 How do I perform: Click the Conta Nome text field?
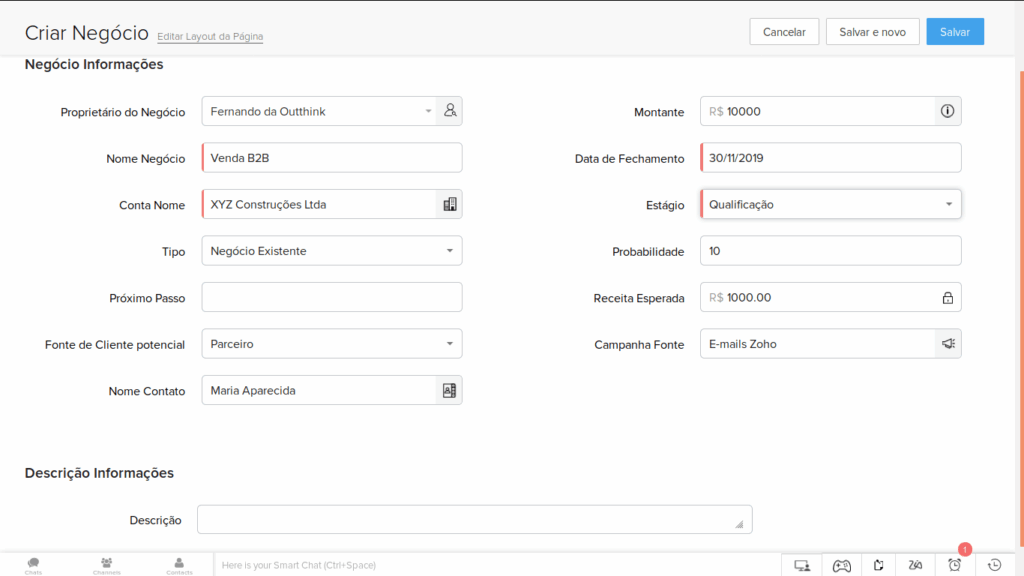click(x=319, y=204)
